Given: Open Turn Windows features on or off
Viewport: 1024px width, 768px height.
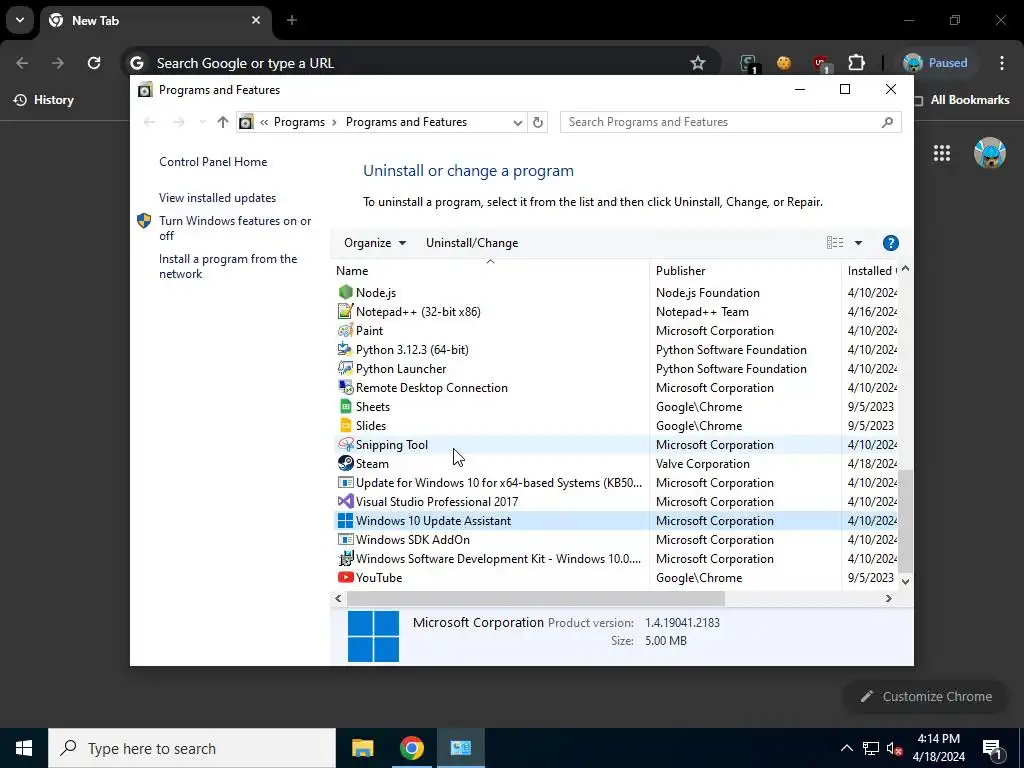Looking at the screenshot, I should tap(235, 228).
